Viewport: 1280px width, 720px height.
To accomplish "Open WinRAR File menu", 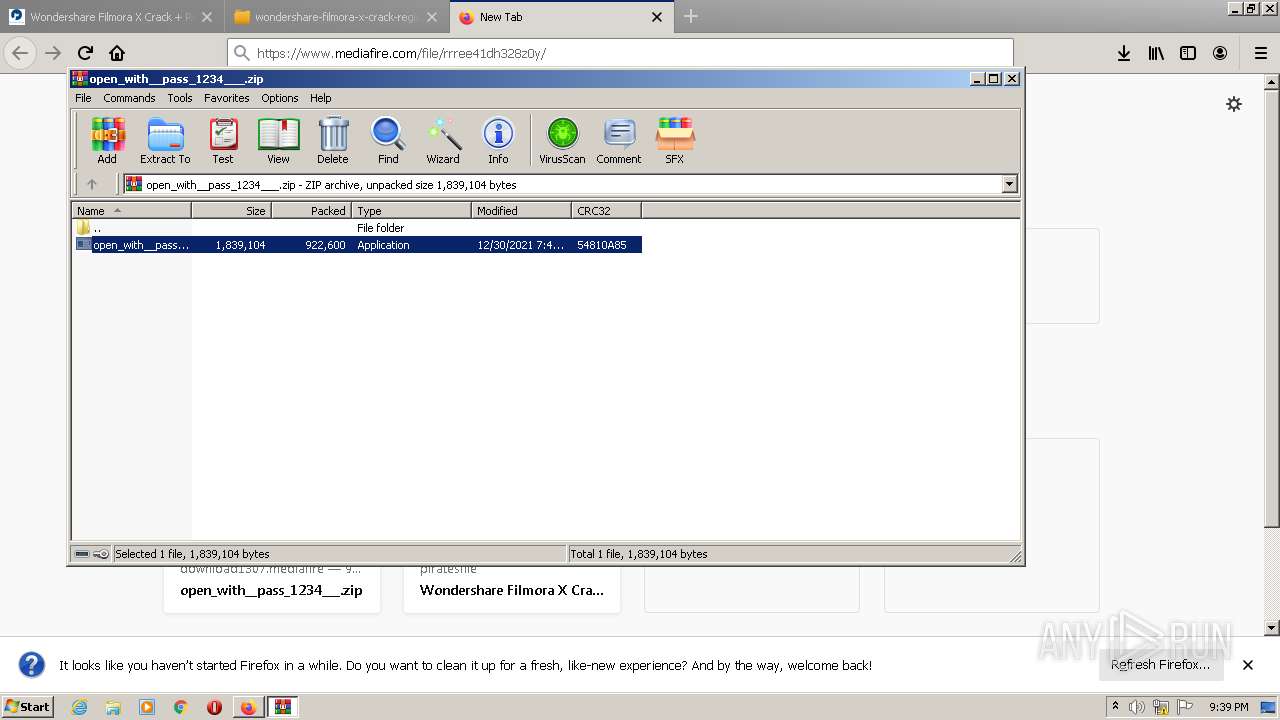I will tap(83, 98).
